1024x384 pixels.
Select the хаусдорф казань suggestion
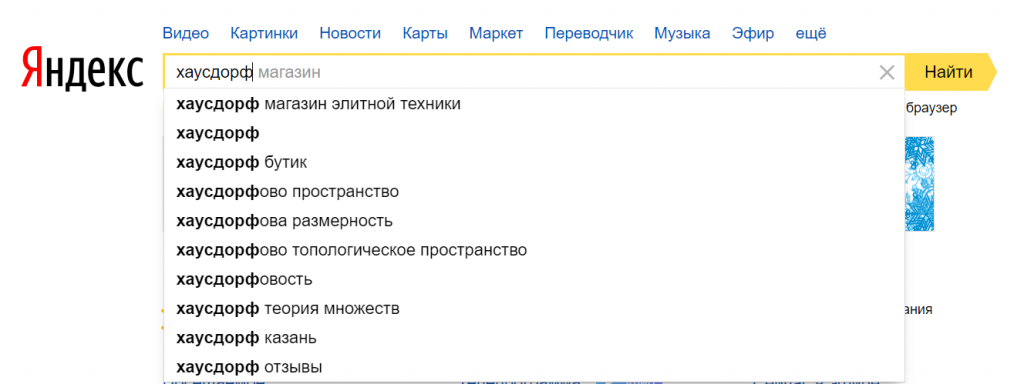534,338
